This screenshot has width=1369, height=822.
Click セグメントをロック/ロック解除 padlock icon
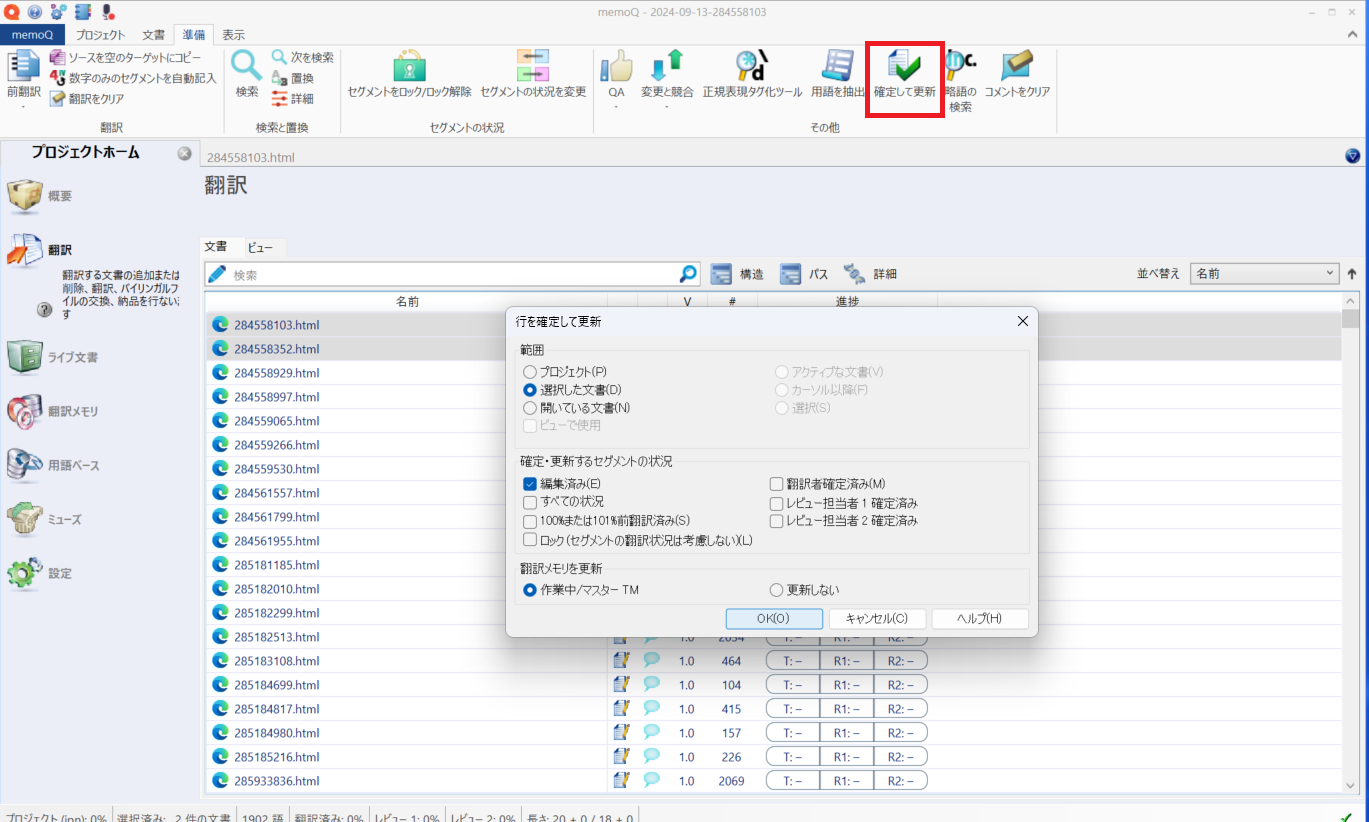[409, 66]
